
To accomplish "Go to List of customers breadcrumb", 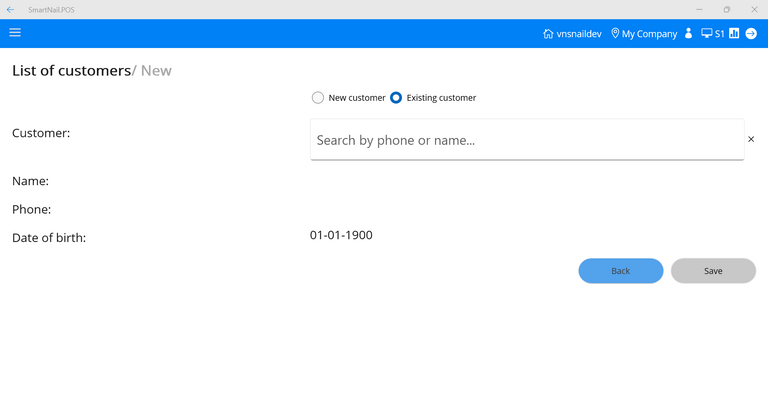I will point(71,71).
